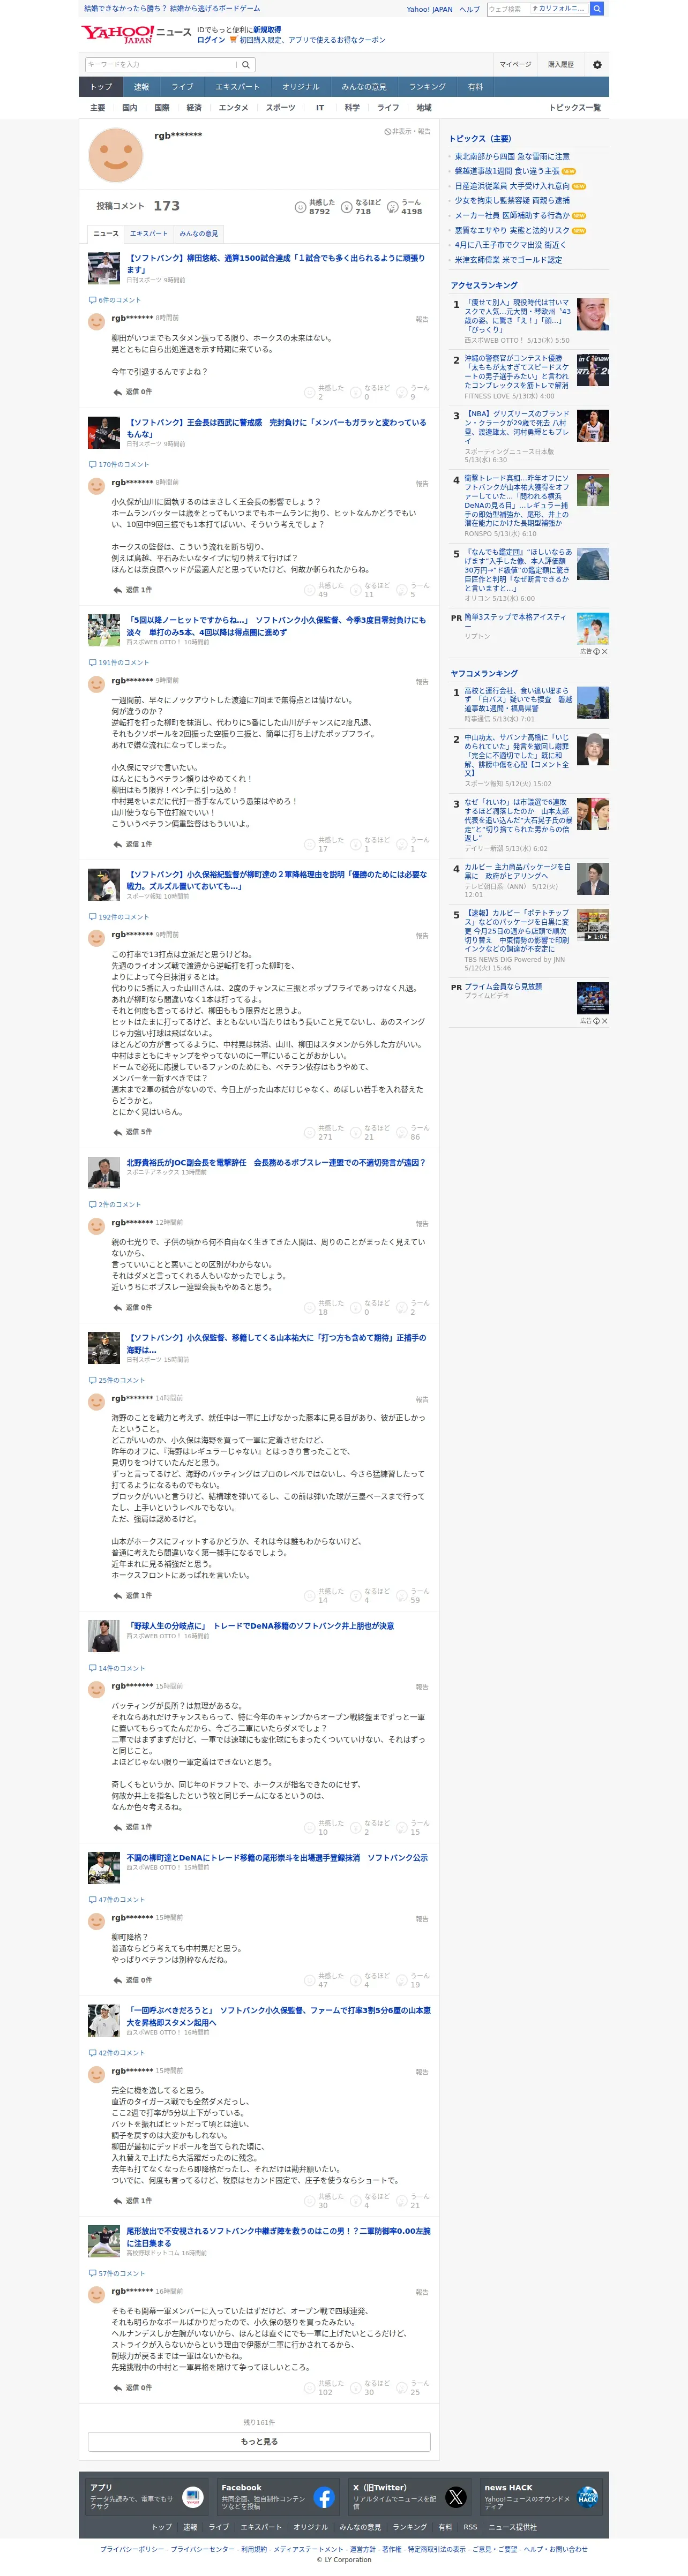Open article 北野貴裕氏がJOC副会長を電撃辞任
The width and height of the screenshot is (688, 2576).
tap(276, 1162)
